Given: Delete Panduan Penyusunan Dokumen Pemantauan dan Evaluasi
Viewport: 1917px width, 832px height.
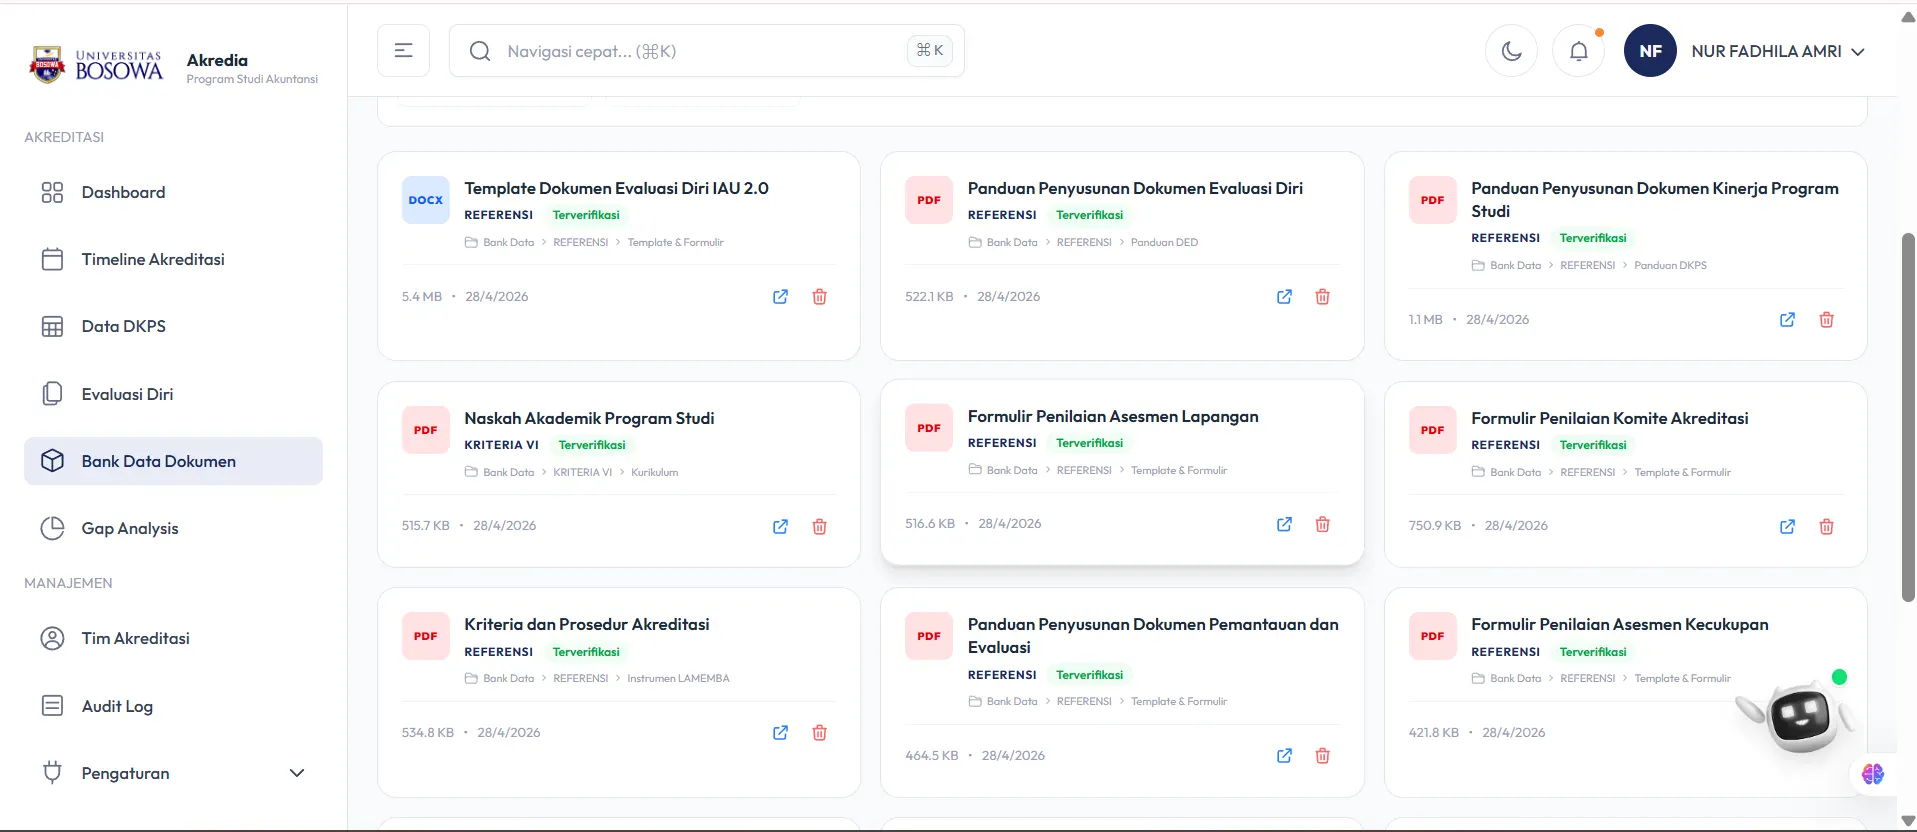Looking at the screenshot, I should click(1323, 756).
